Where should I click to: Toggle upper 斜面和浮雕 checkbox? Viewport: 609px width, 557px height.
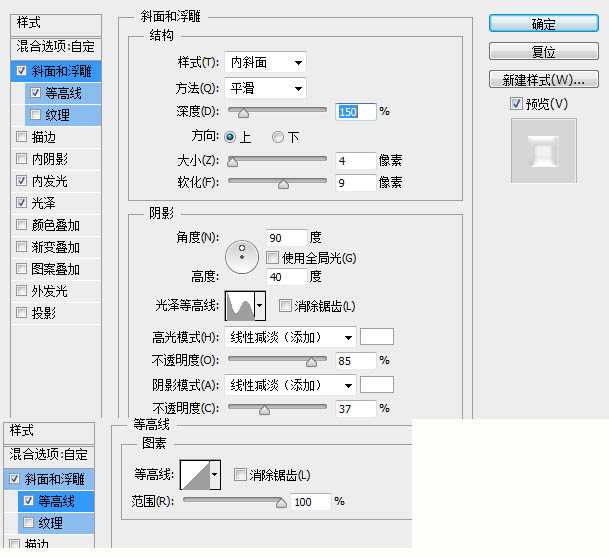tap(21, 70)
